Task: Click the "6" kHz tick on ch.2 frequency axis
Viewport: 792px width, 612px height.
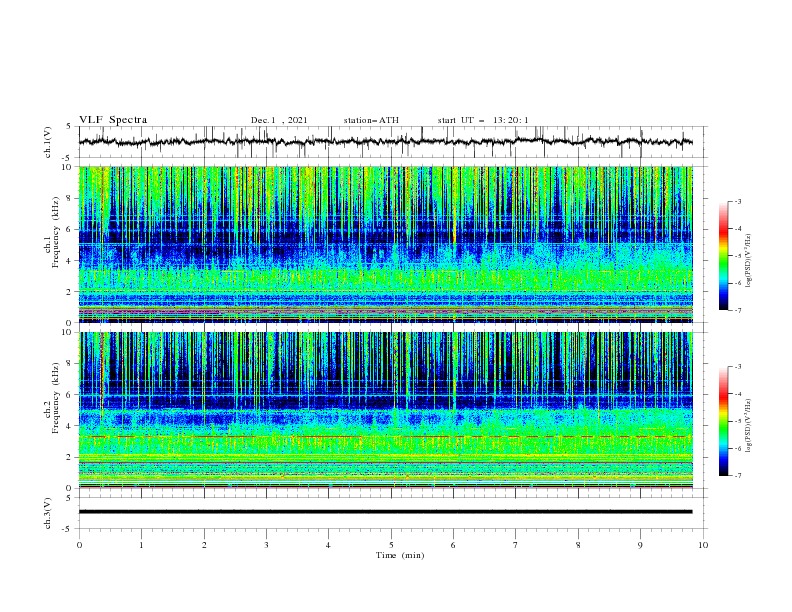Action: click(69, 395)
